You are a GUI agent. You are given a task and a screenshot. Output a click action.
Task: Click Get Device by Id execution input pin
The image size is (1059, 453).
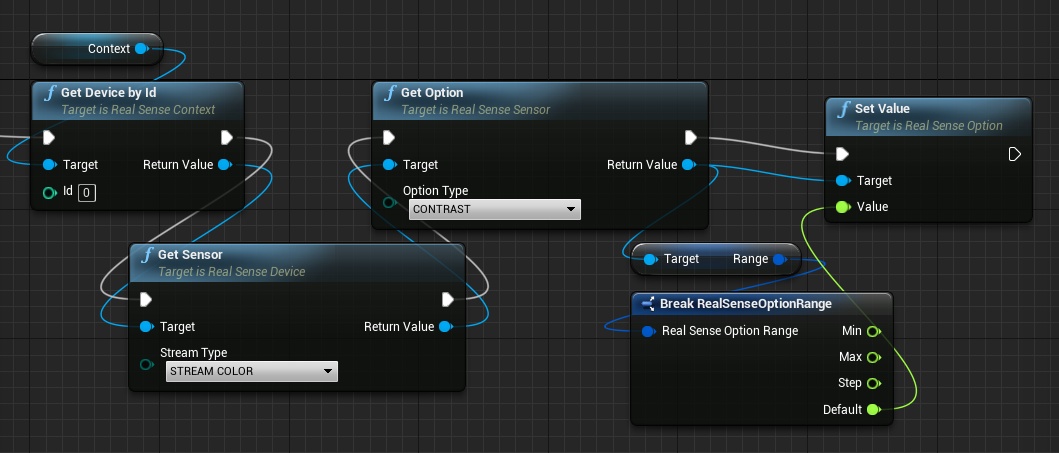pyautogui.click(x=48, y=138)
